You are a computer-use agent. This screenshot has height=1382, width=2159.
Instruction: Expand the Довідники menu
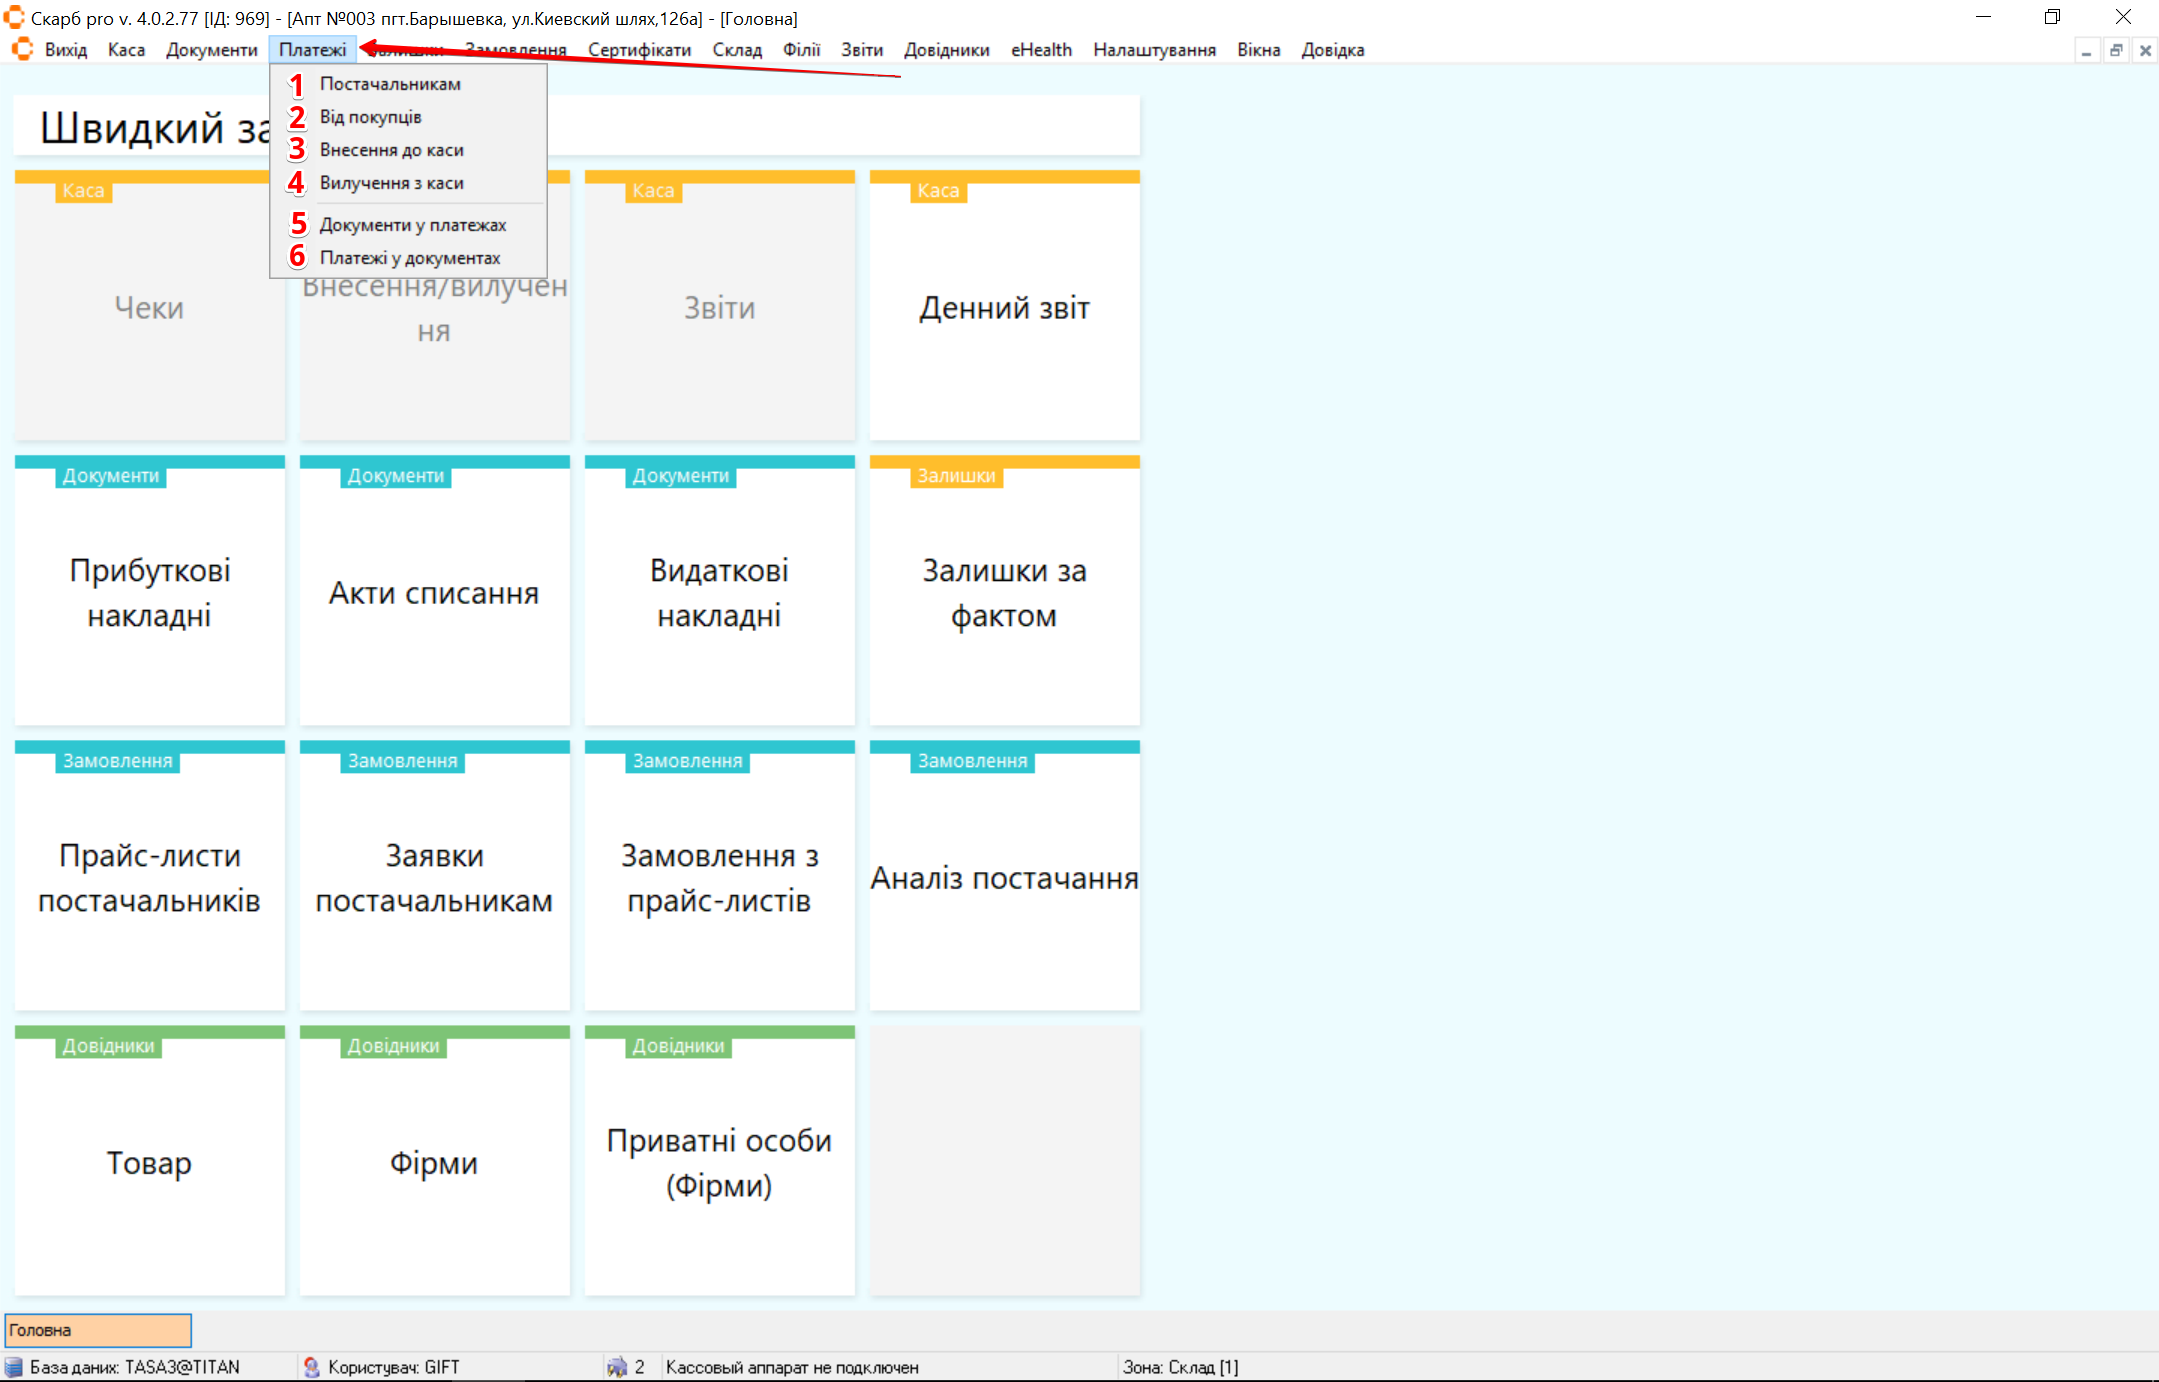coord(946,50)
